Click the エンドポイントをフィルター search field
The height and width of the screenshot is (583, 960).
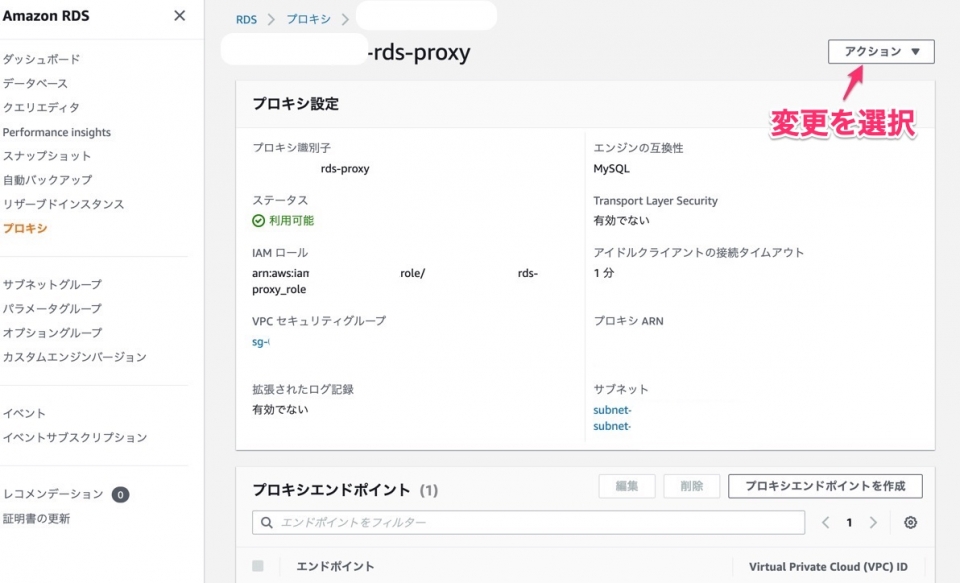[x=450, y=522]
